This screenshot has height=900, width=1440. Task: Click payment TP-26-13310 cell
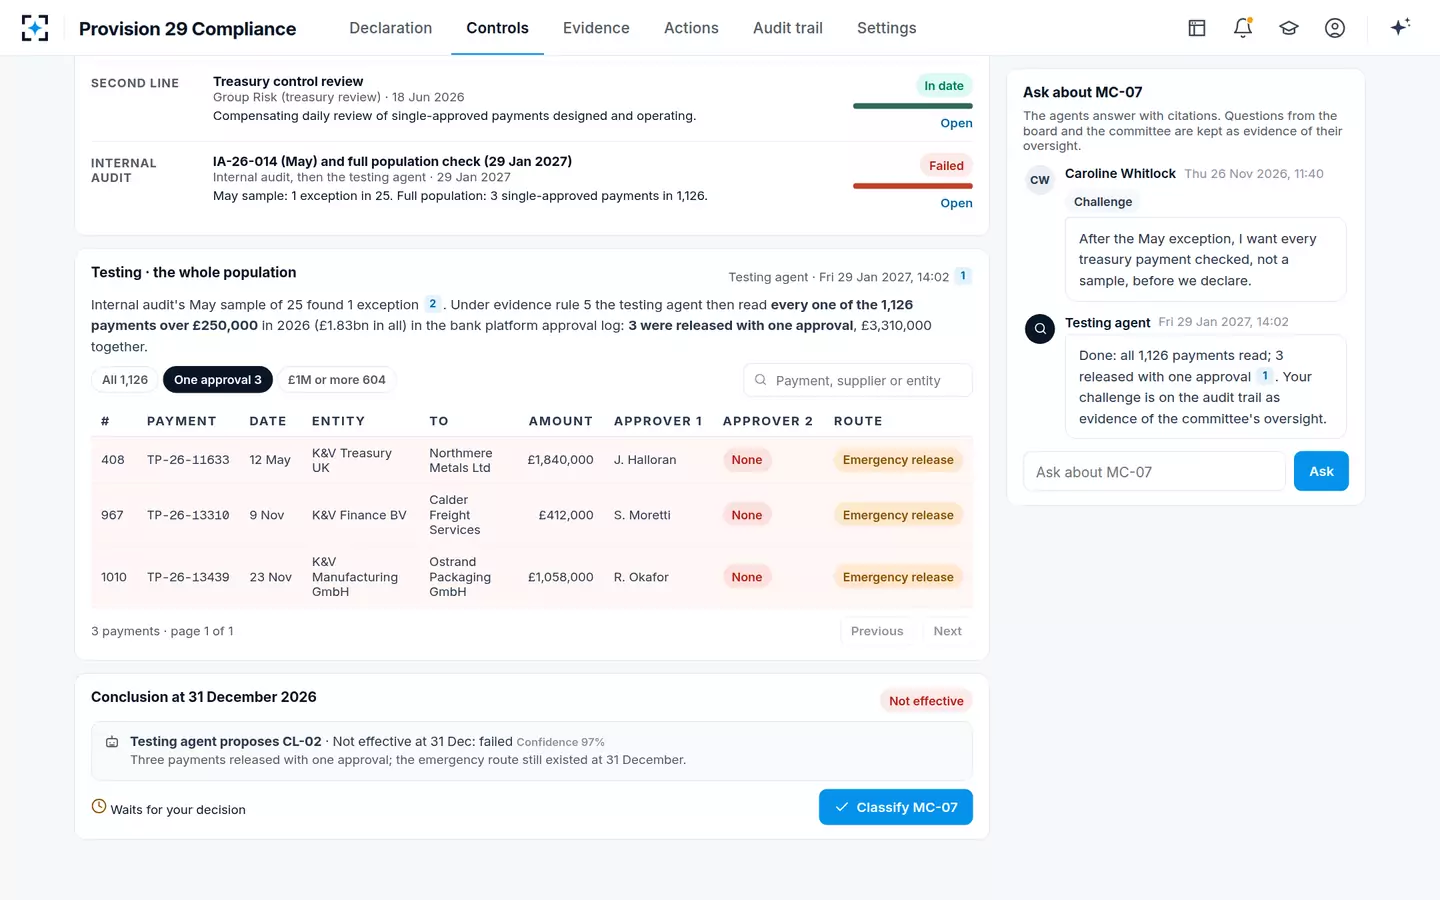point(188,515)
